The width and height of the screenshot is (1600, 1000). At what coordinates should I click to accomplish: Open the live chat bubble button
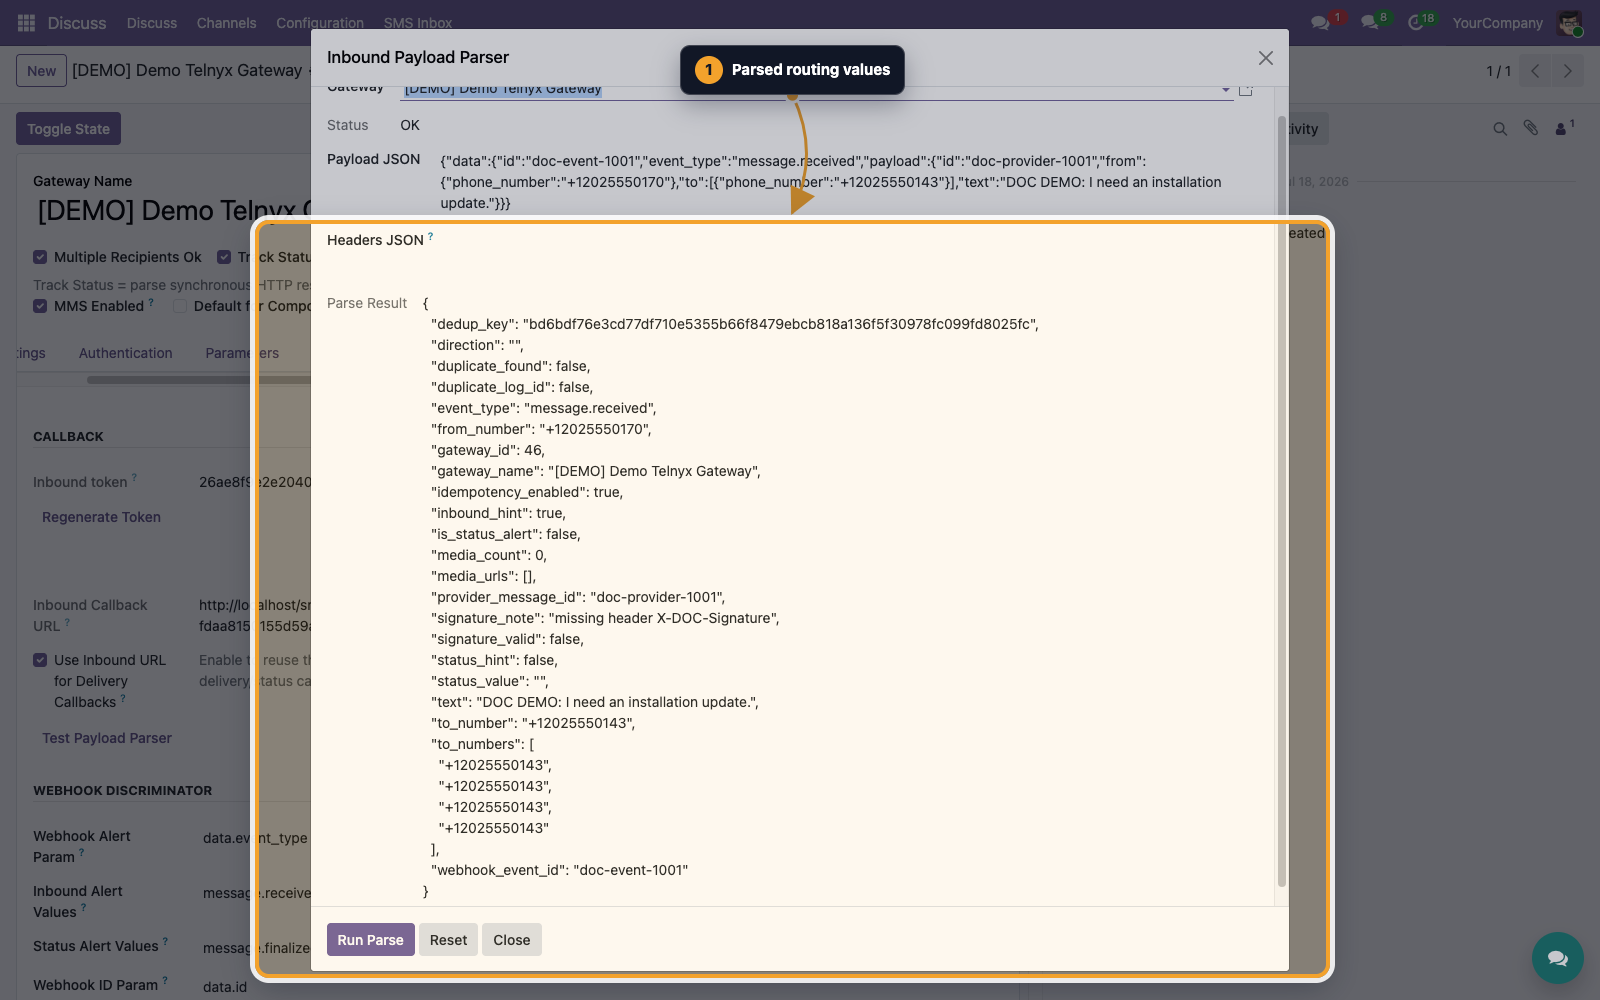[x=1557, y=958]
